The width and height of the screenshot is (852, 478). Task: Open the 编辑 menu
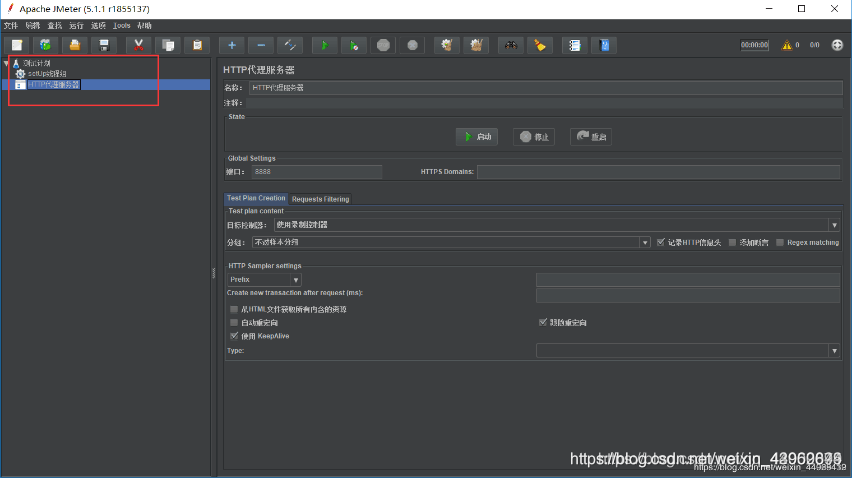[x=33, y=26]
